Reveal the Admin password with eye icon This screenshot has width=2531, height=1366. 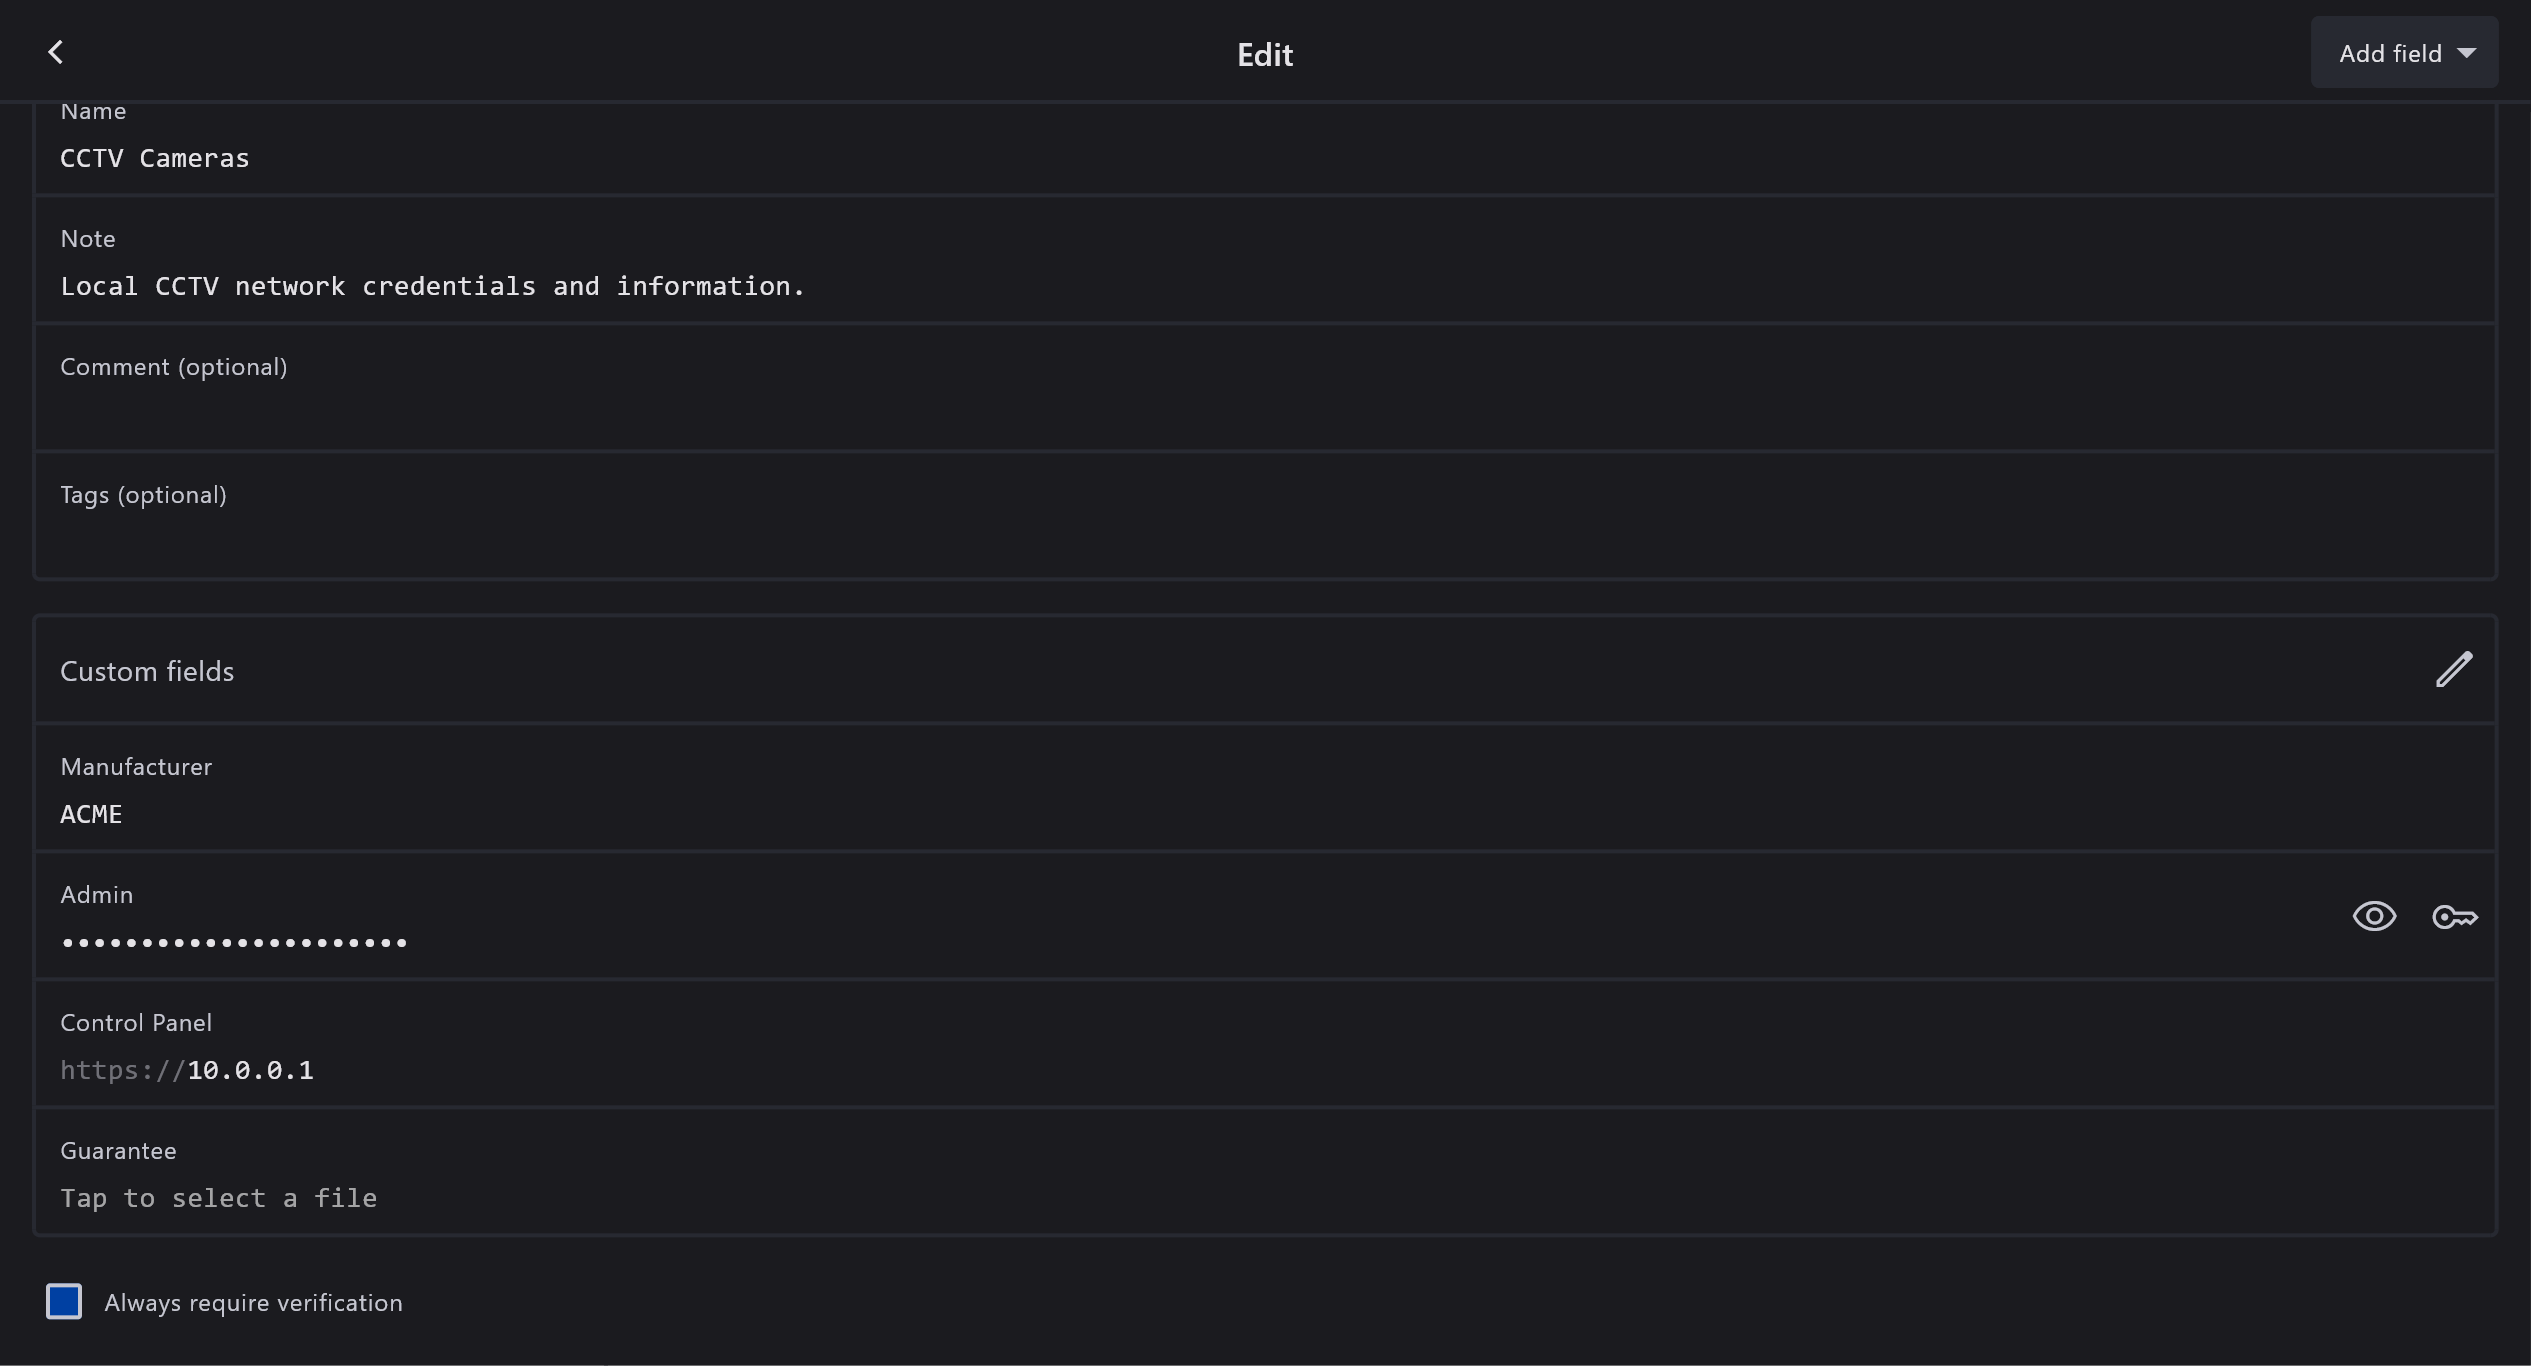point(2374,916)
